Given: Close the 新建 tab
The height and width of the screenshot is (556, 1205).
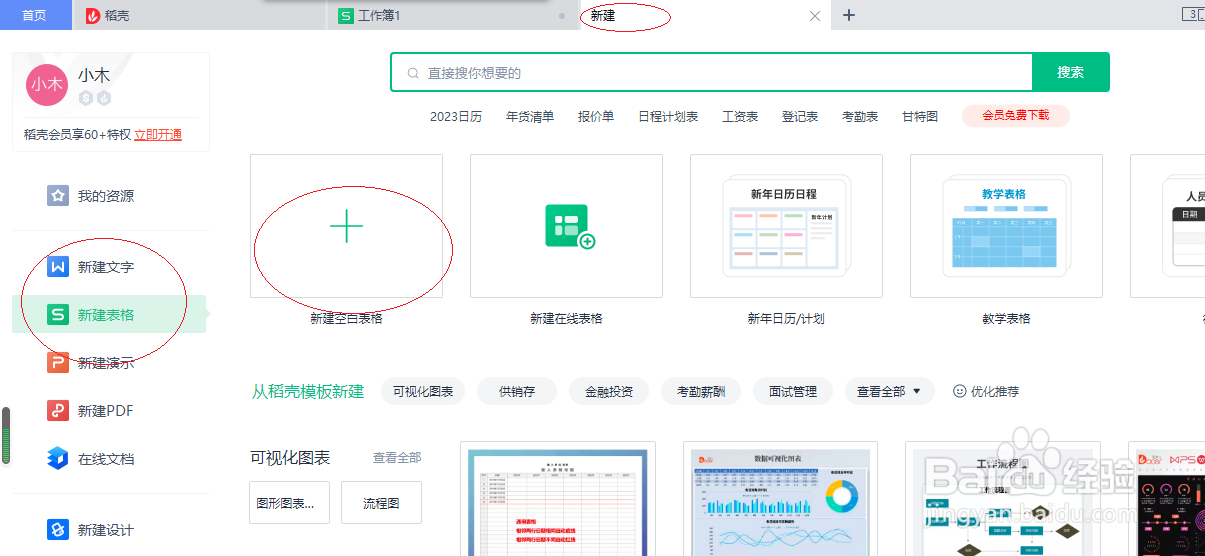Looking at the screenshot, I should 814,16.
